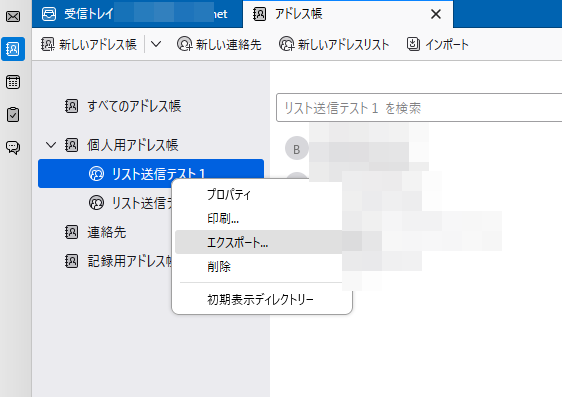The image size is (562, 397).
Task: Select the list リスト送信テスト 1
Action: (x=151, y=173)
